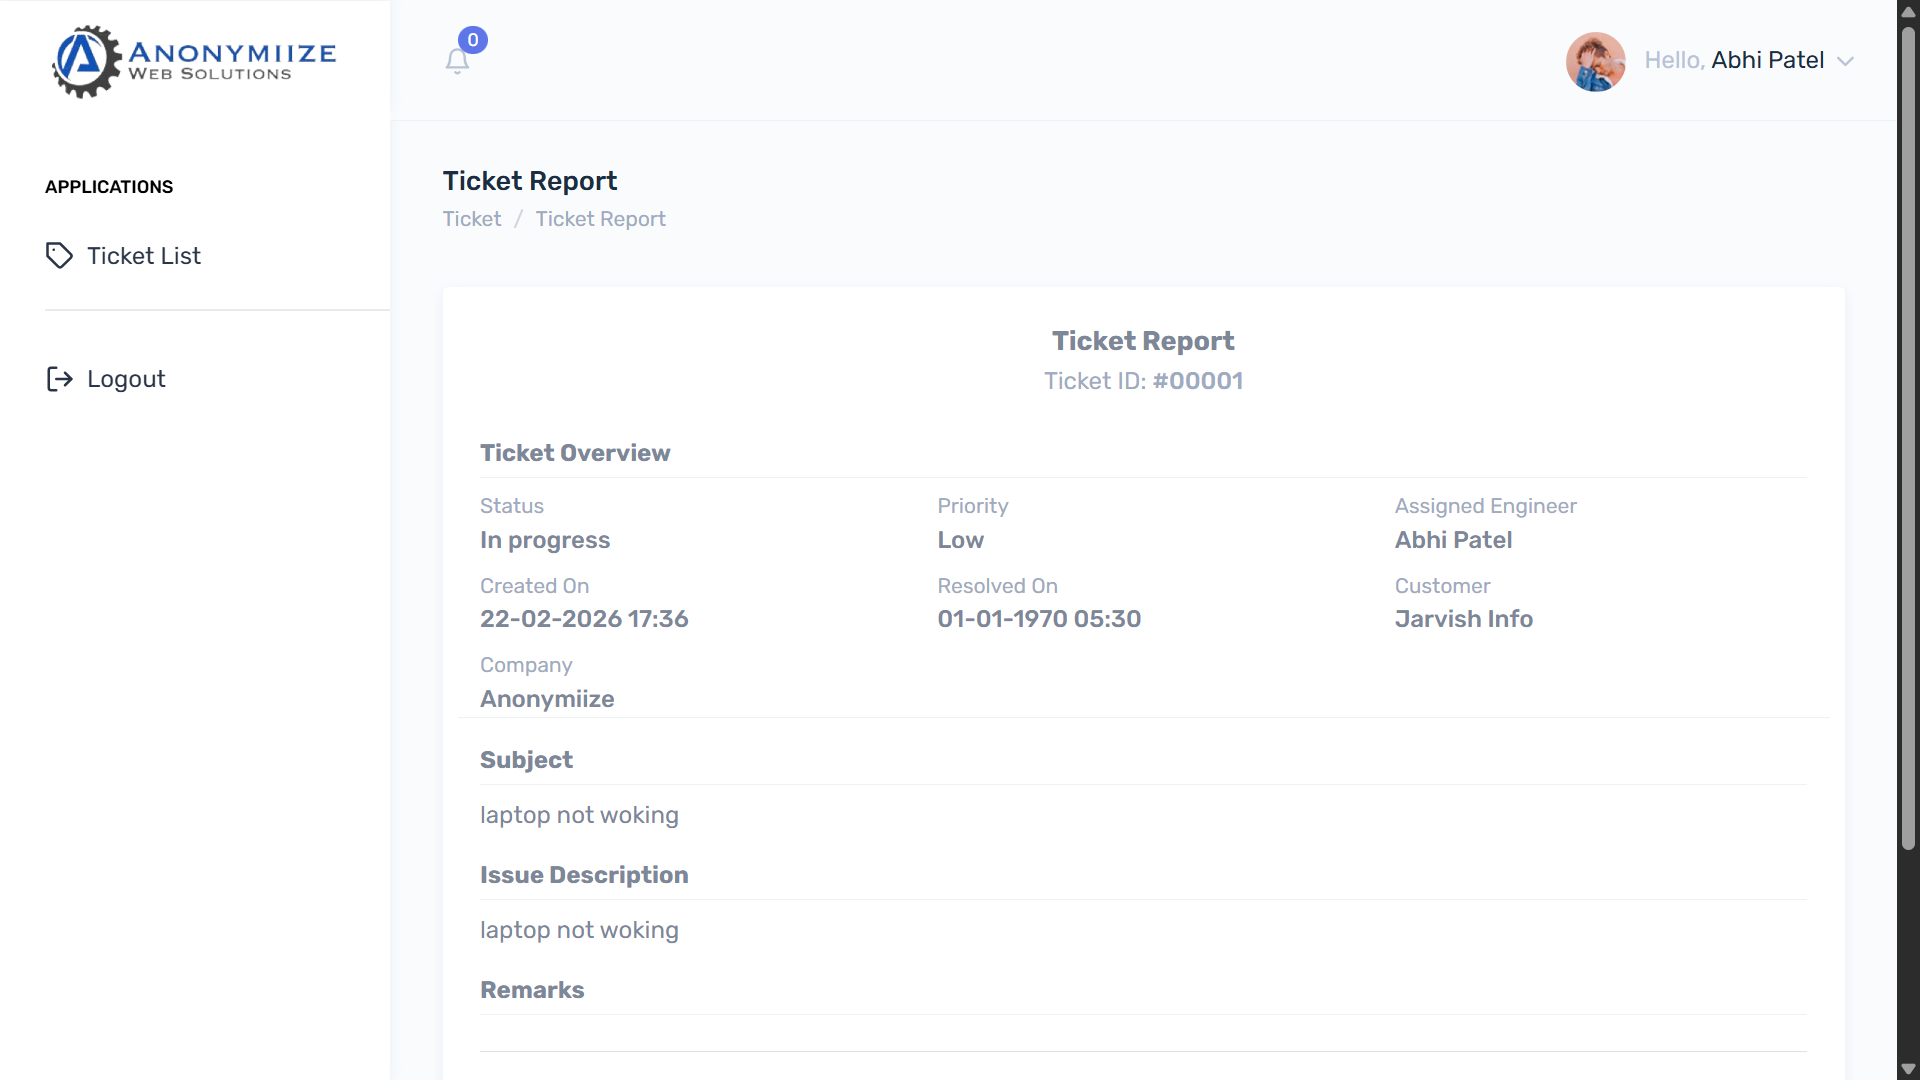The width and height of the screenshot is (1920, 1080).
Task: Click the issue description text laptop not woking
Action: click(x=579, y=930)
